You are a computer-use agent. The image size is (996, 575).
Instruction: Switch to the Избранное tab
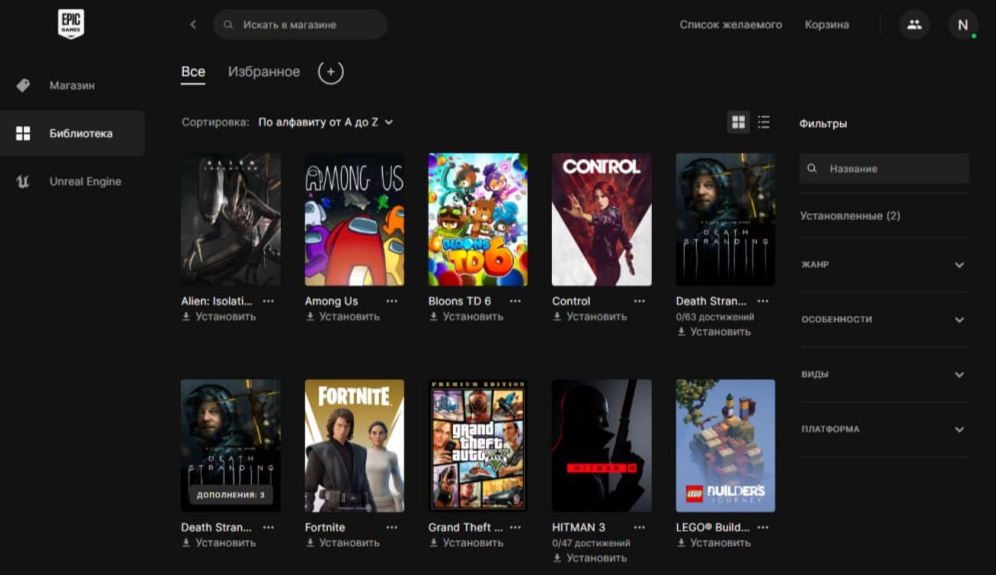click(264, 72)
